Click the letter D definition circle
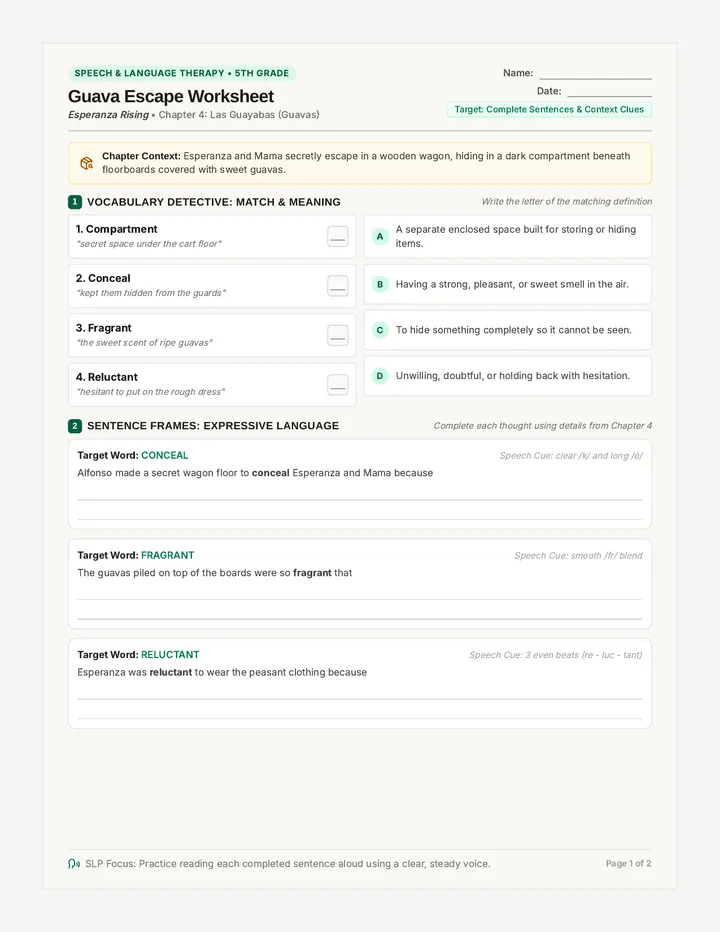Image resolution: width=720 pixels, height=932 pixels. point(380,376)
